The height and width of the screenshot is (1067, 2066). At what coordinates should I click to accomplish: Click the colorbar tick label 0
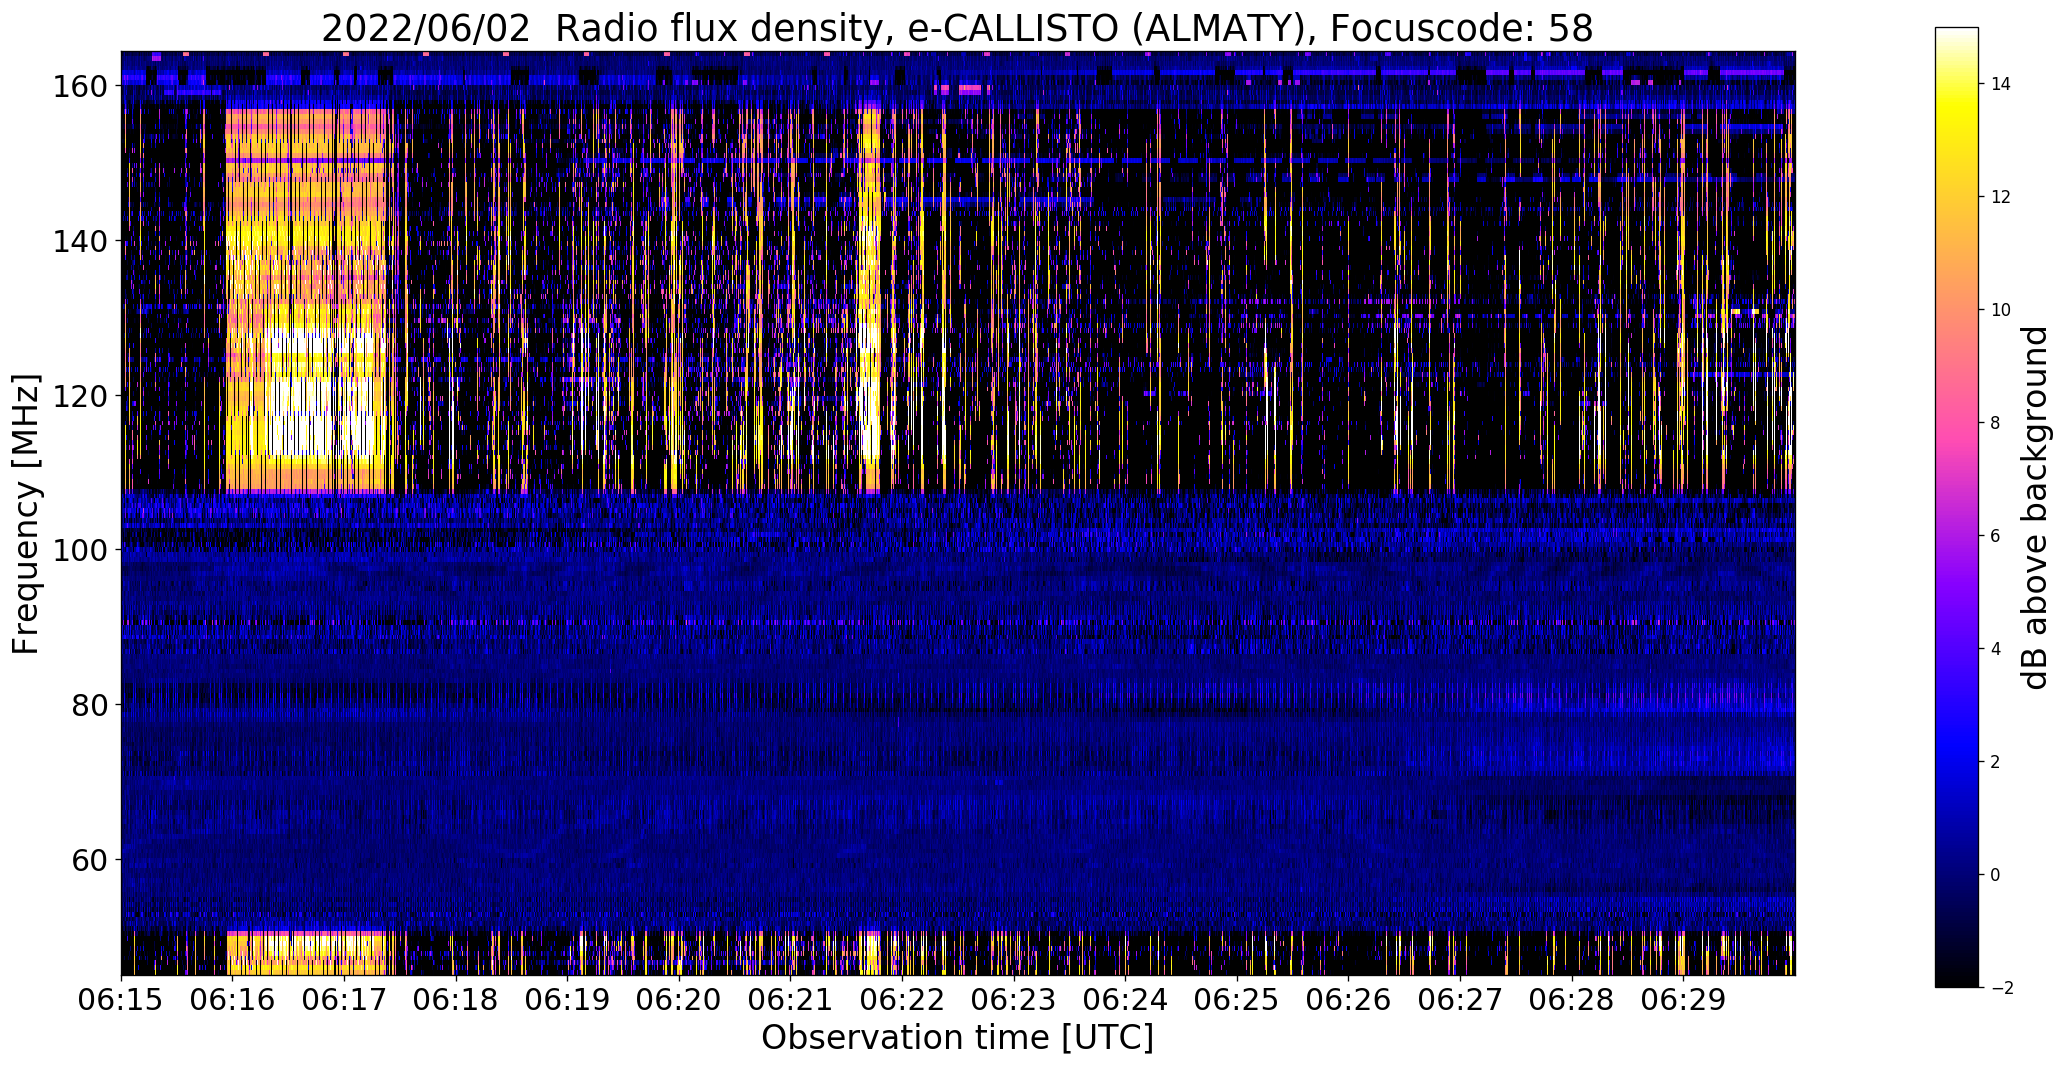[1996, 875]
